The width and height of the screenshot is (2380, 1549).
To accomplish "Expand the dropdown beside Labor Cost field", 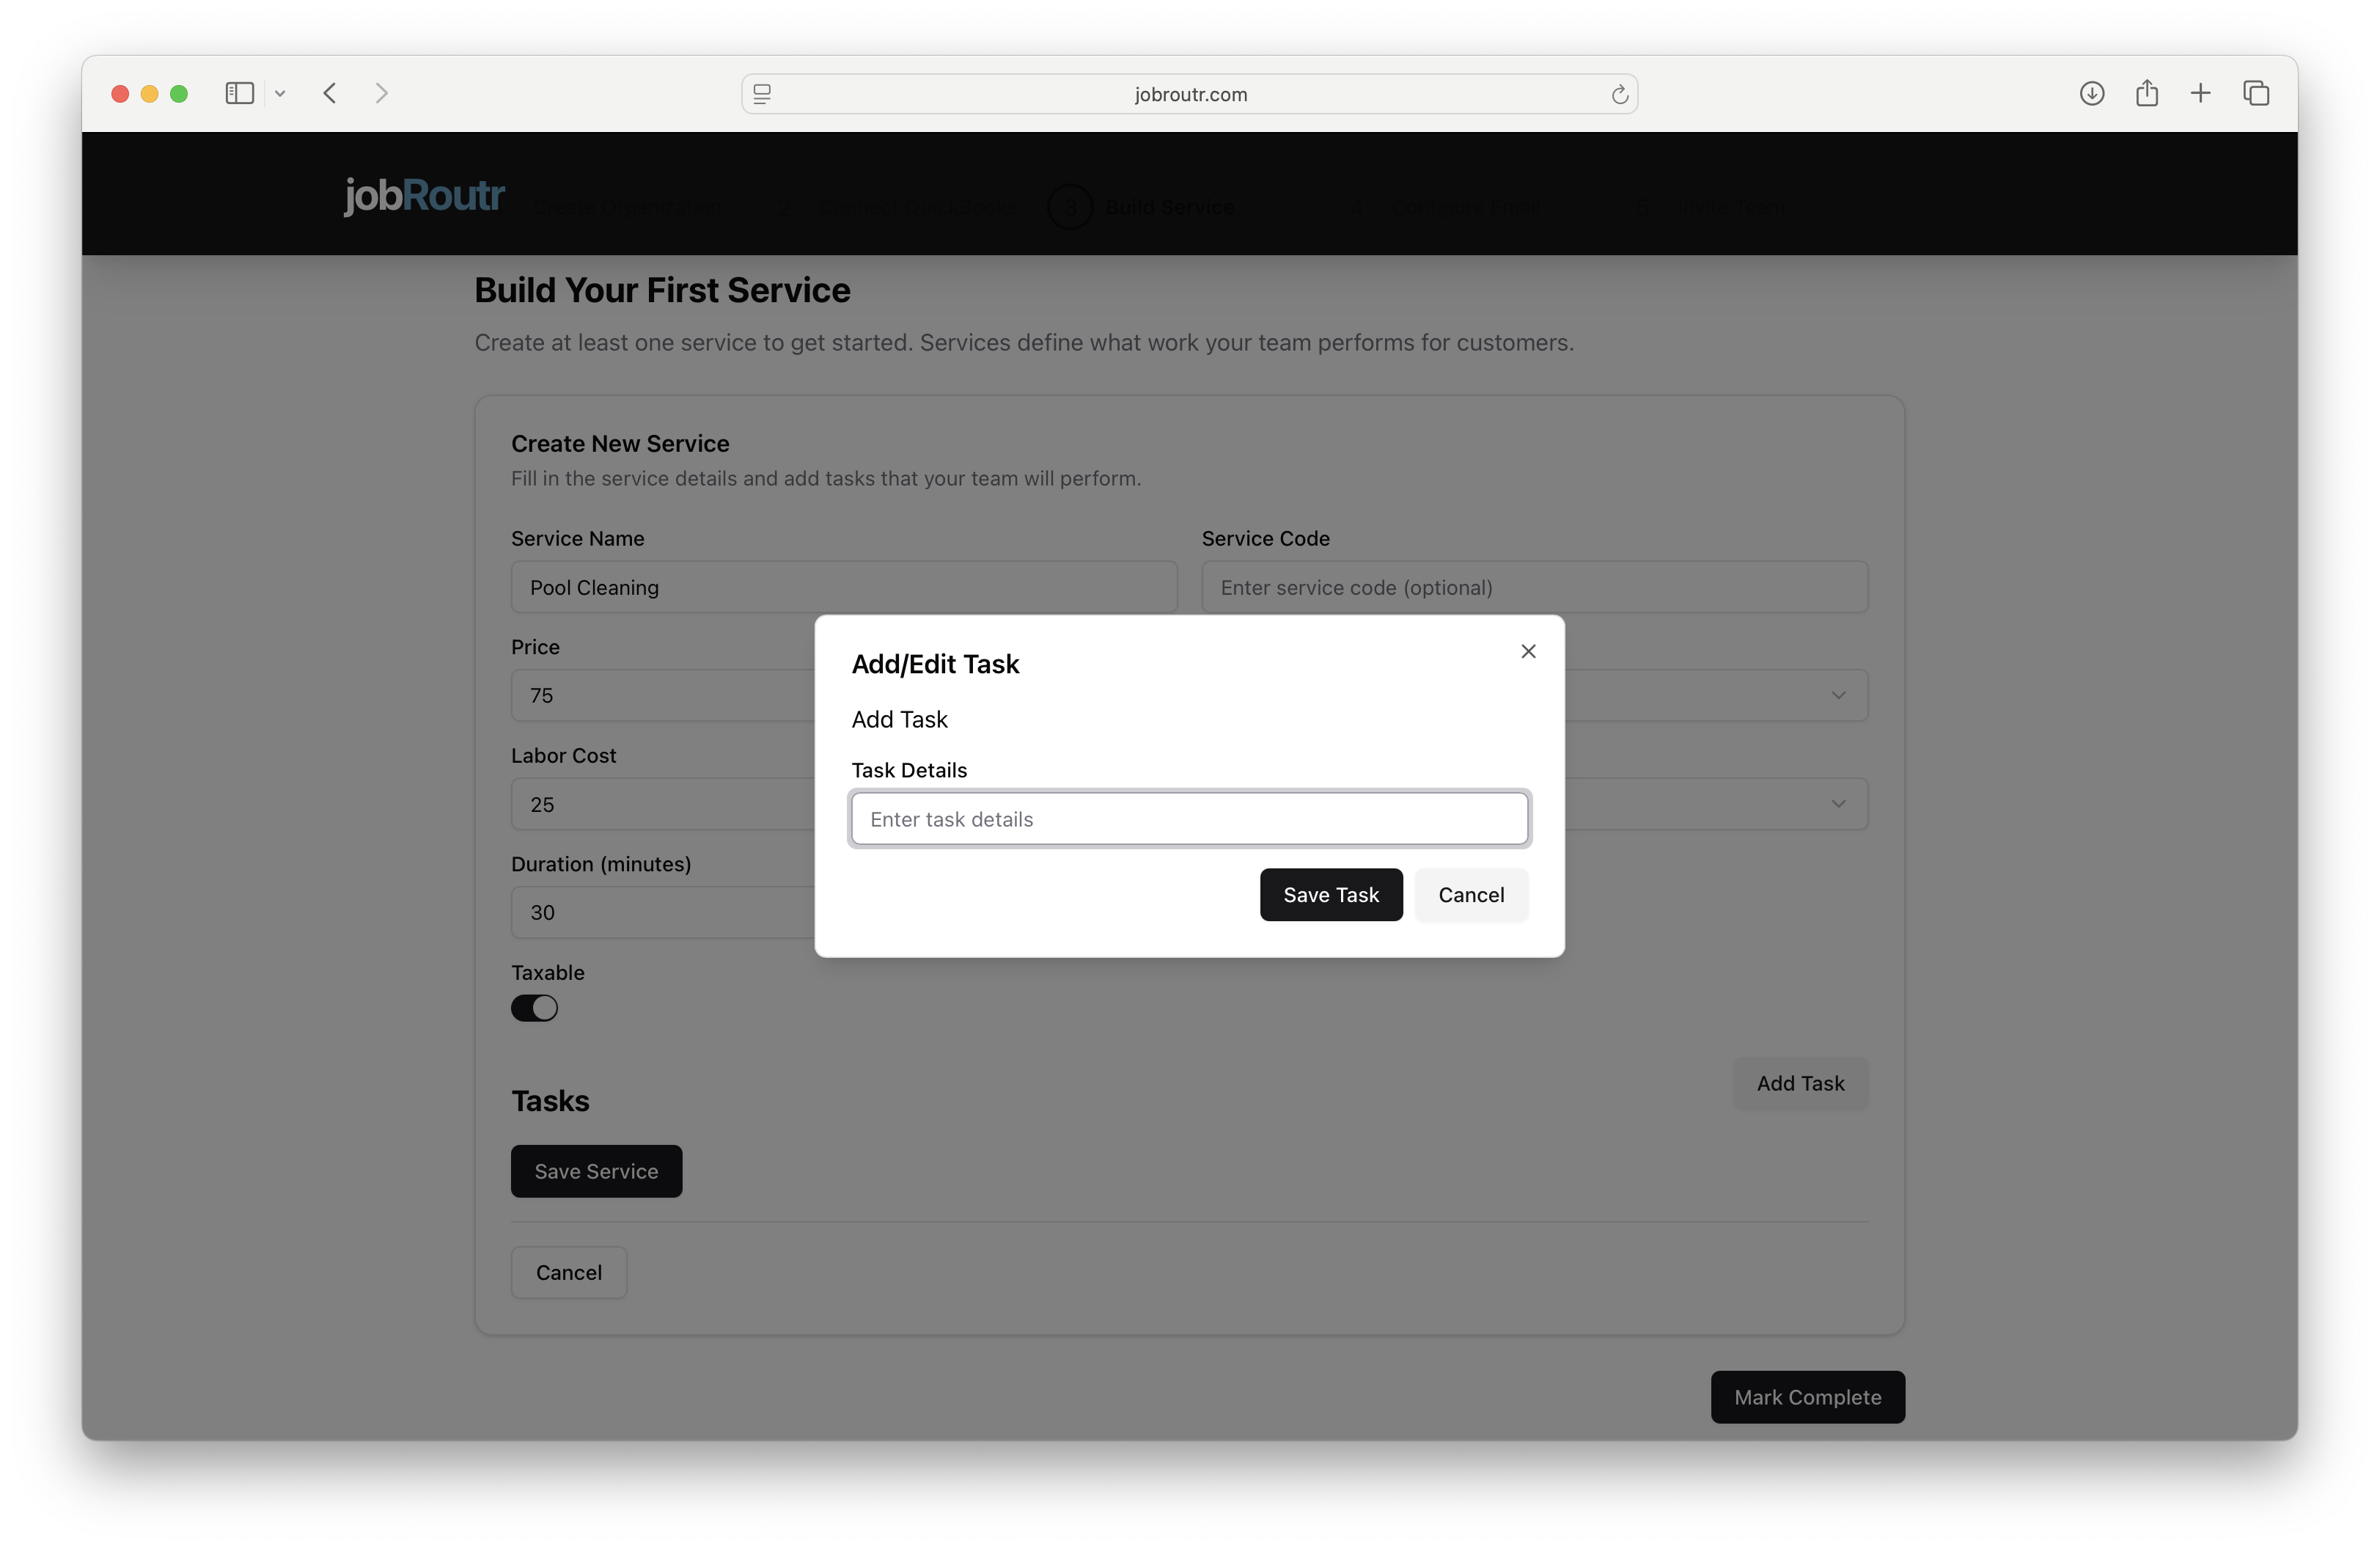I will (x=1837, y=804).
